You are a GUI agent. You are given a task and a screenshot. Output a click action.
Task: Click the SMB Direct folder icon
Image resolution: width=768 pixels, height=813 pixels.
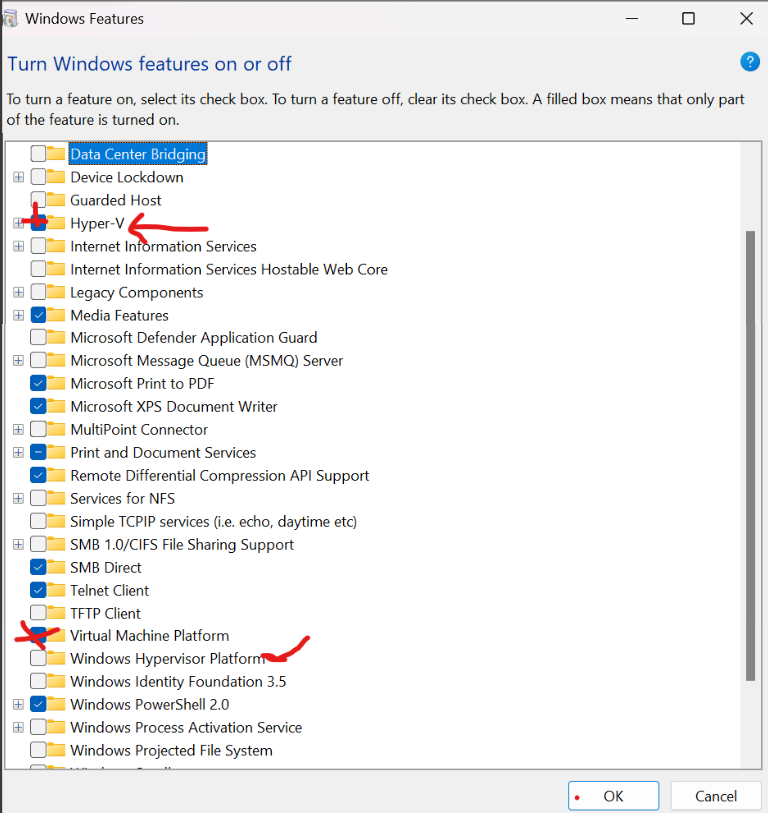(56, 567)
